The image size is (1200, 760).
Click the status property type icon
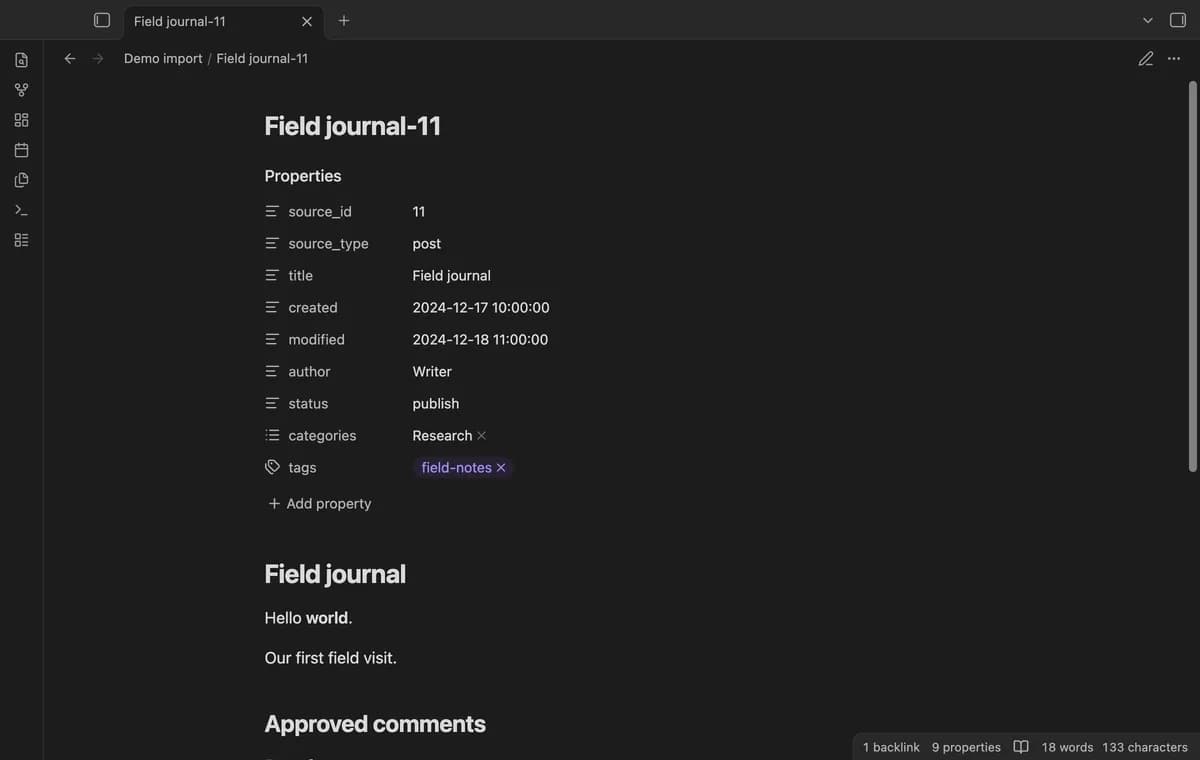[272, 404]
